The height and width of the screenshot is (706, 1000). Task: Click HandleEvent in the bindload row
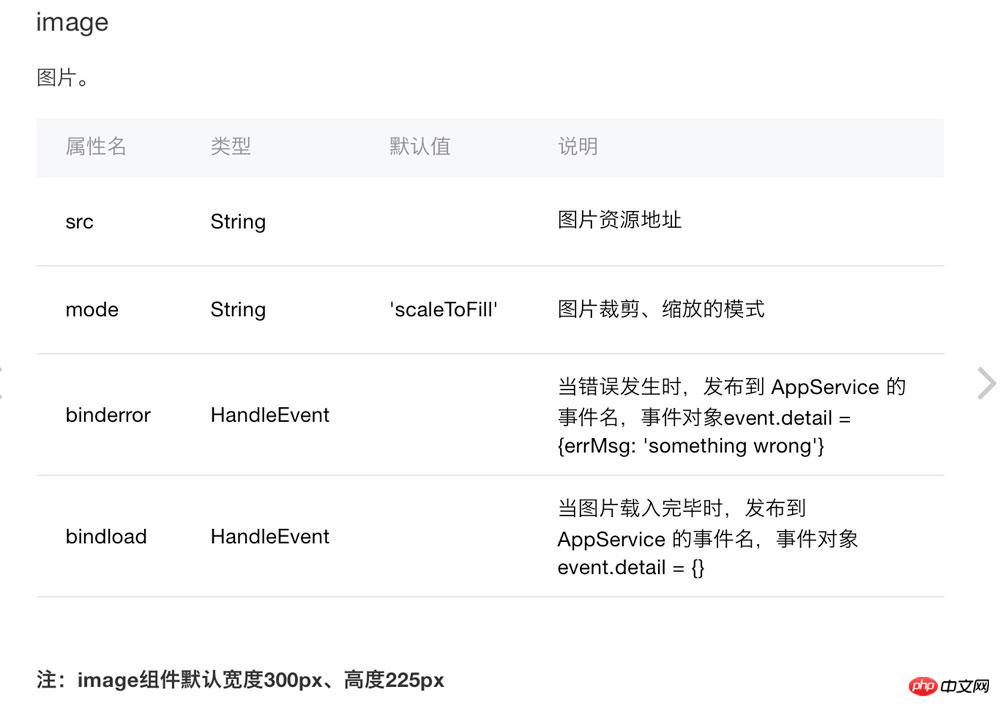[x=270, y=537]
